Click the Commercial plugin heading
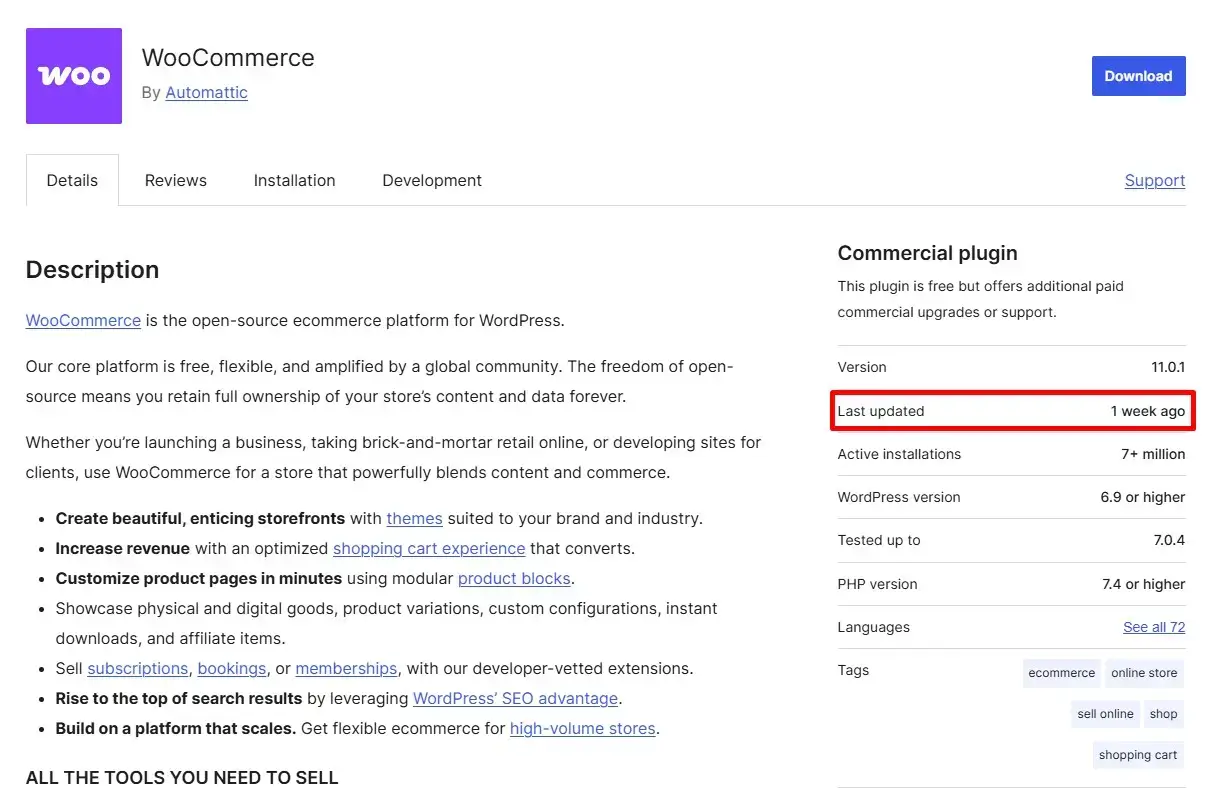 927,253
